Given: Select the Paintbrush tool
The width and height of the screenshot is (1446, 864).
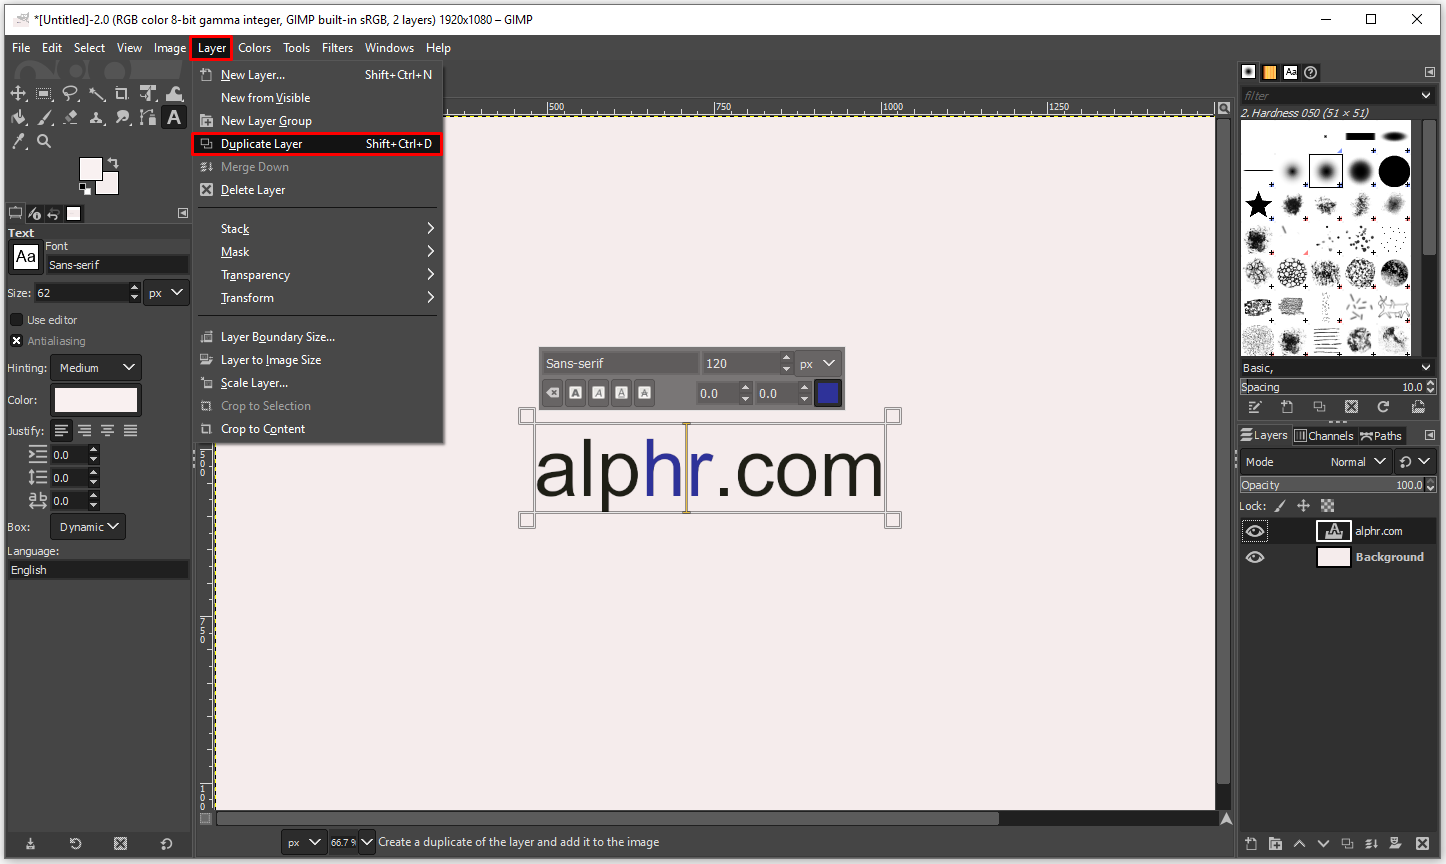Looking at the screenshot, I should [x=44, y=117].
